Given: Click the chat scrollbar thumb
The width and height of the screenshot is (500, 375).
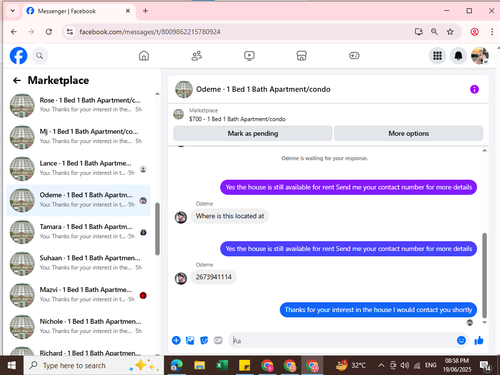Looking at the screenshot, I should (x=484, y=275).
